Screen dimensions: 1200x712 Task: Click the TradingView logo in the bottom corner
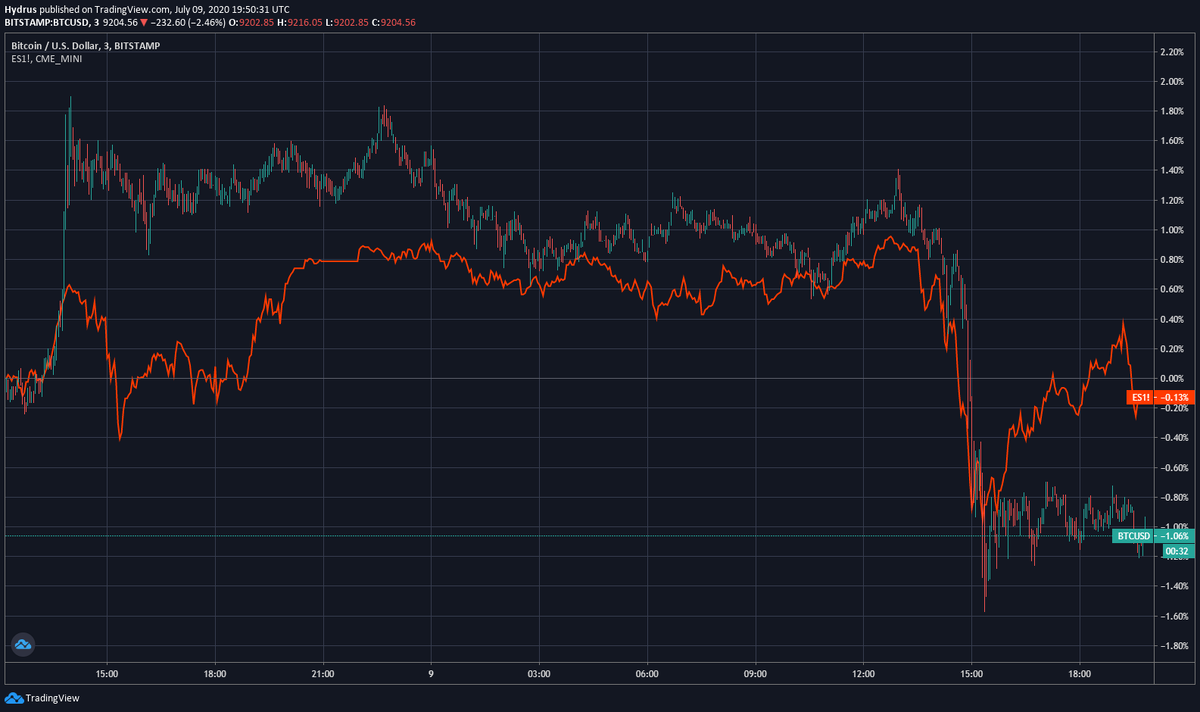click(42, 698)
